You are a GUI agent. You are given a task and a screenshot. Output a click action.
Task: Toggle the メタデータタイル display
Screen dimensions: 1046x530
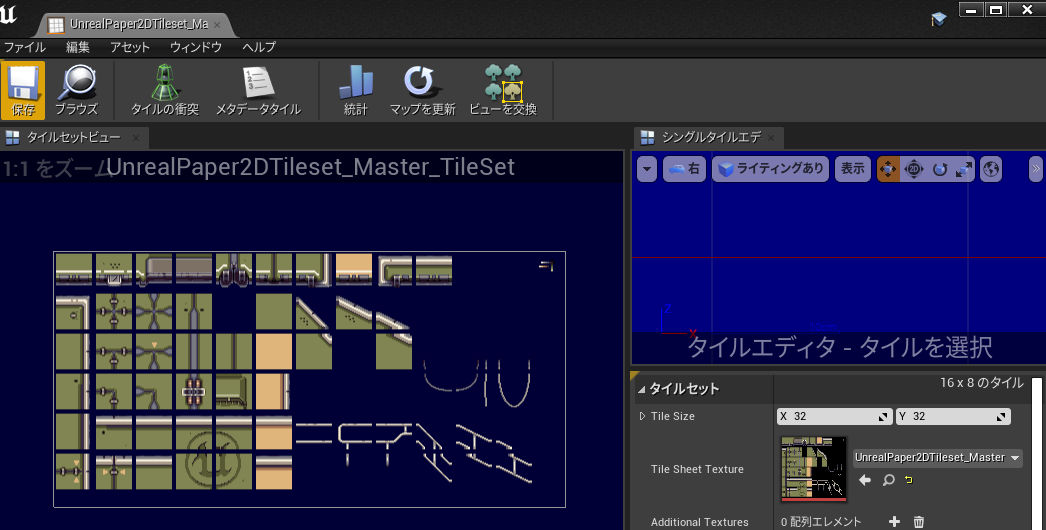pos(258,91)
